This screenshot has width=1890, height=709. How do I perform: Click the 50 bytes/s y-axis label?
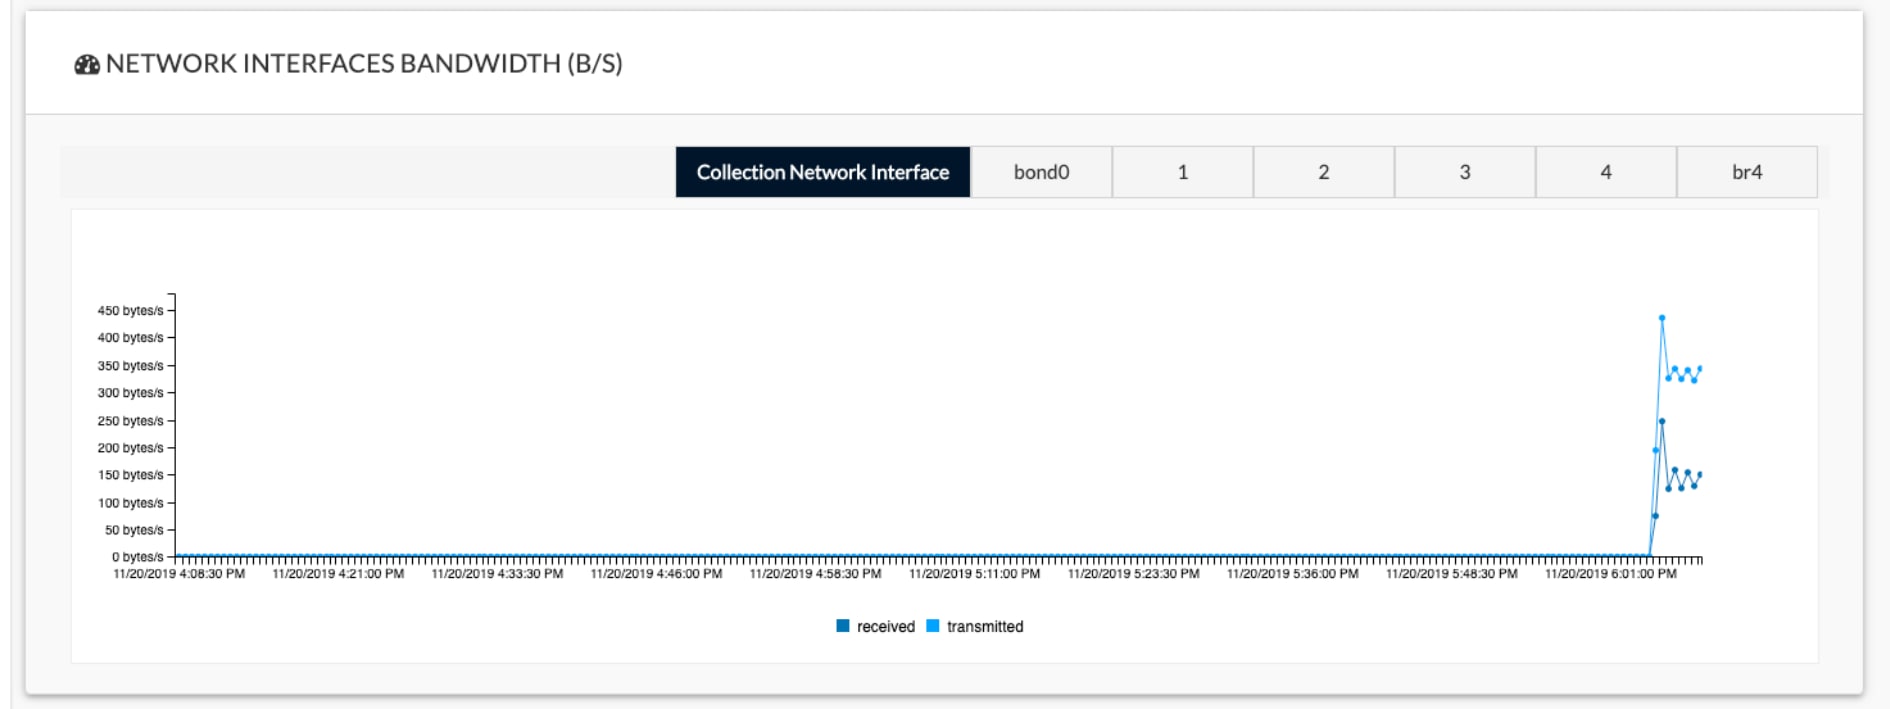click(134, 530)
